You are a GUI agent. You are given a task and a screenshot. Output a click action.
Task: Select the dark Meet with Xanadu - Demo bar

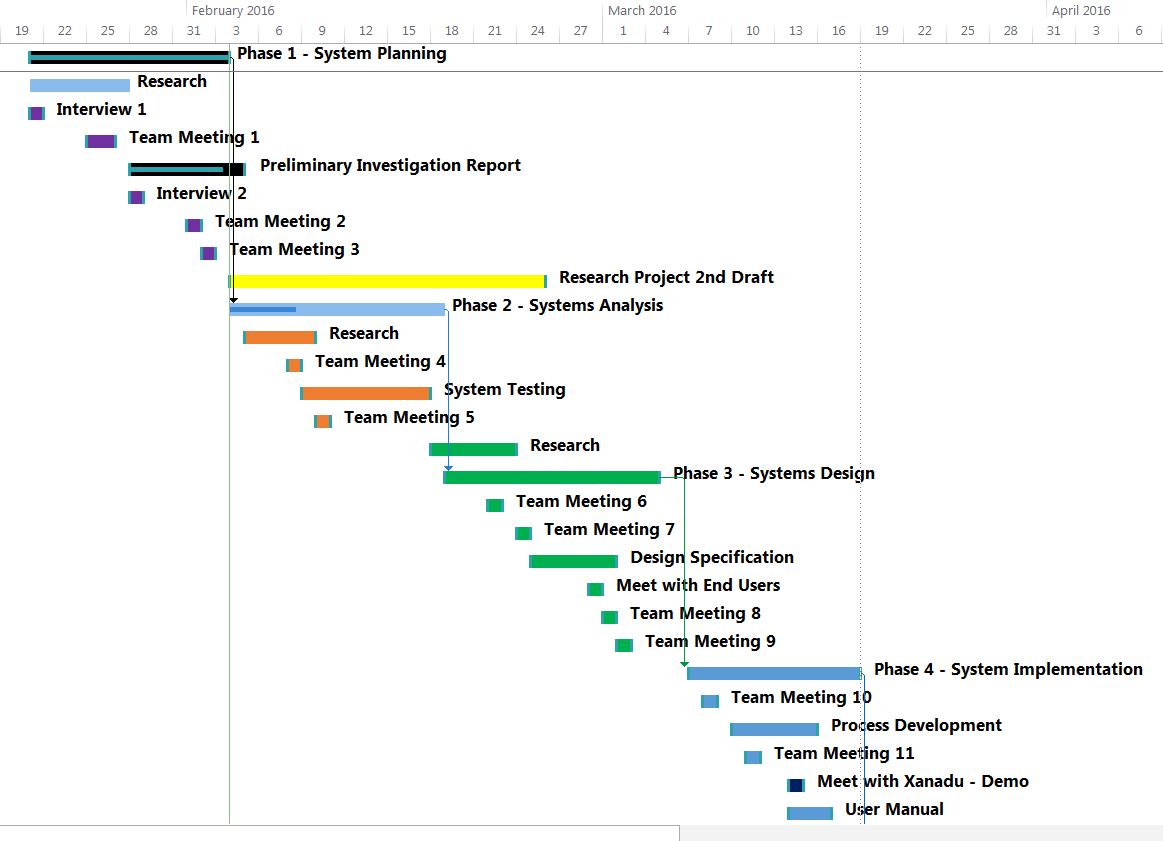[796, 785]
